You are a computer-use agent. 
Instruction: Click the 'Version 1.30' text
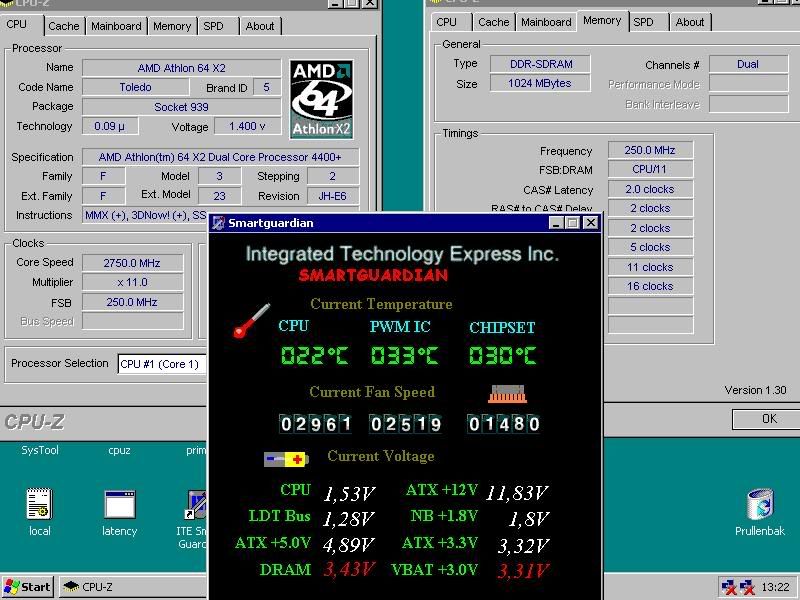pos(756,390)
